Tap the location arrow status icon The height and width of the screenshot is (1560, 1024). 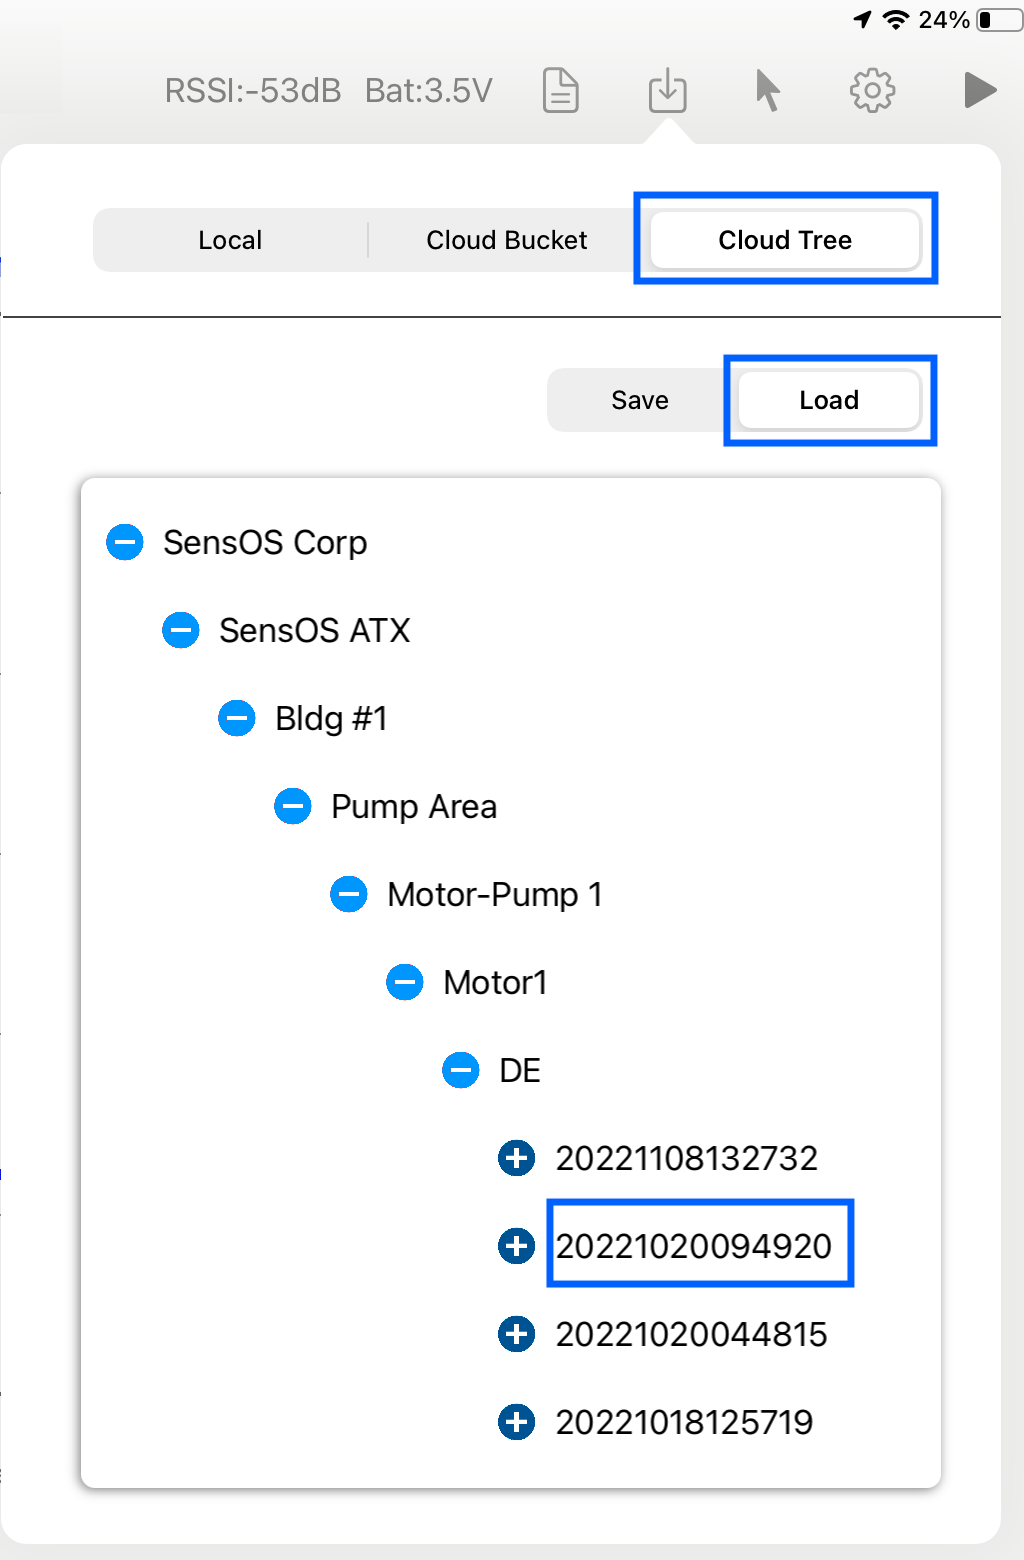point(862,20)
